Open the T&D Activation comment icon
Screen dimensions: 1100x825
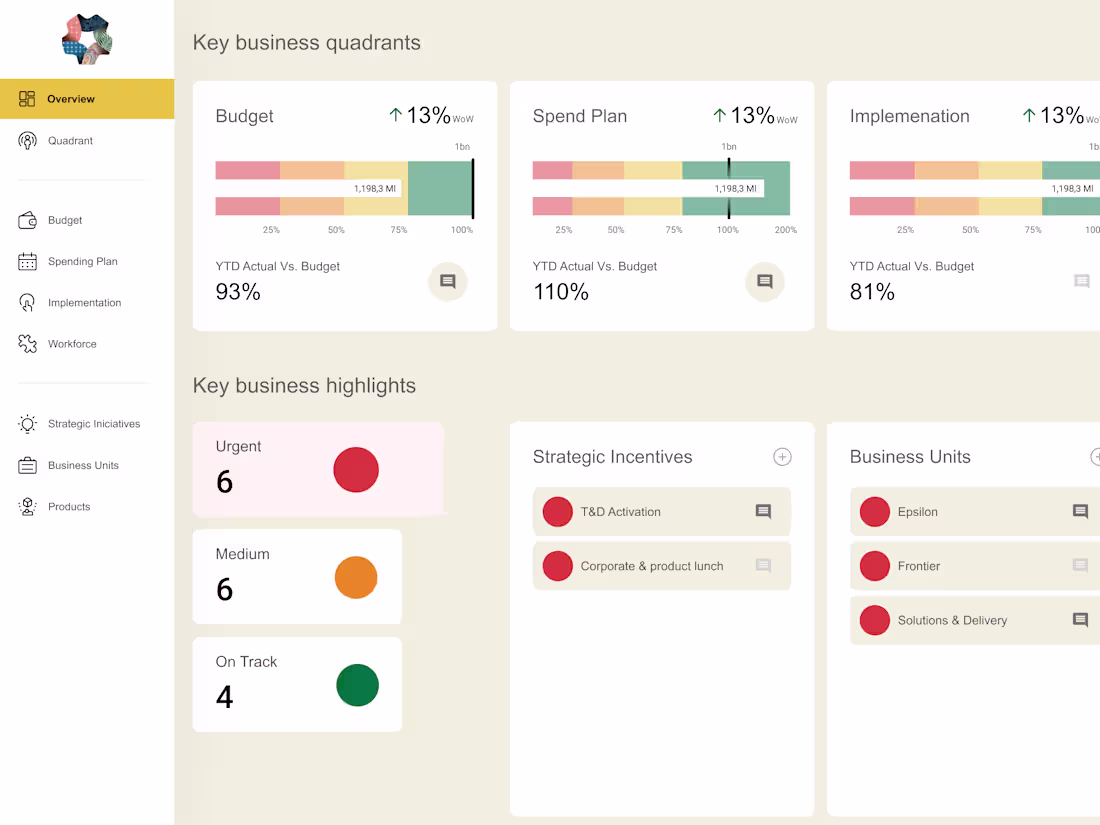pos(763,512)
